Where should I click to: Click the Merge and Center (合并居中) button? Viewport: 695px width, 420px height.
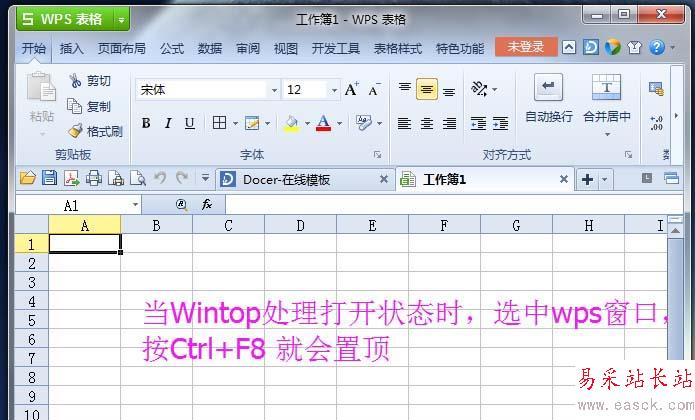pyautogui.click(x=607, y=103)
